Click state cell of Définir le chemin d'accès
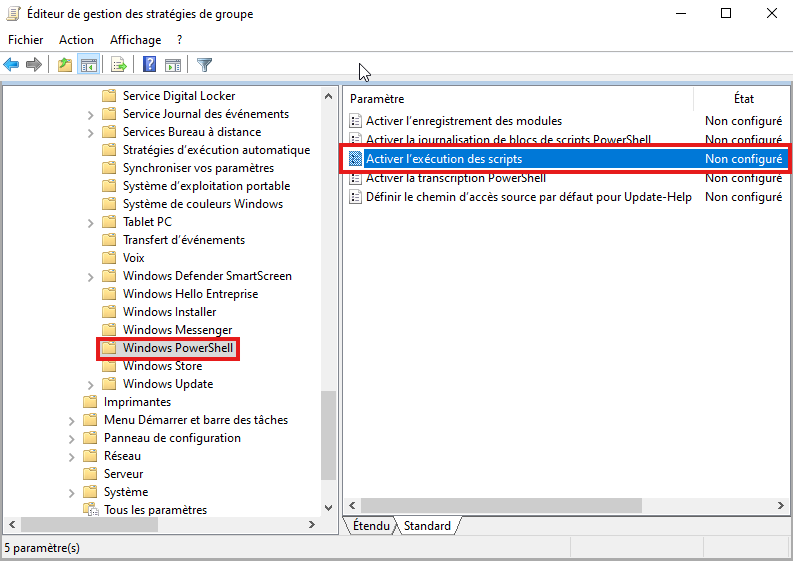Screen dimensions: 793x561 [743, 197]
